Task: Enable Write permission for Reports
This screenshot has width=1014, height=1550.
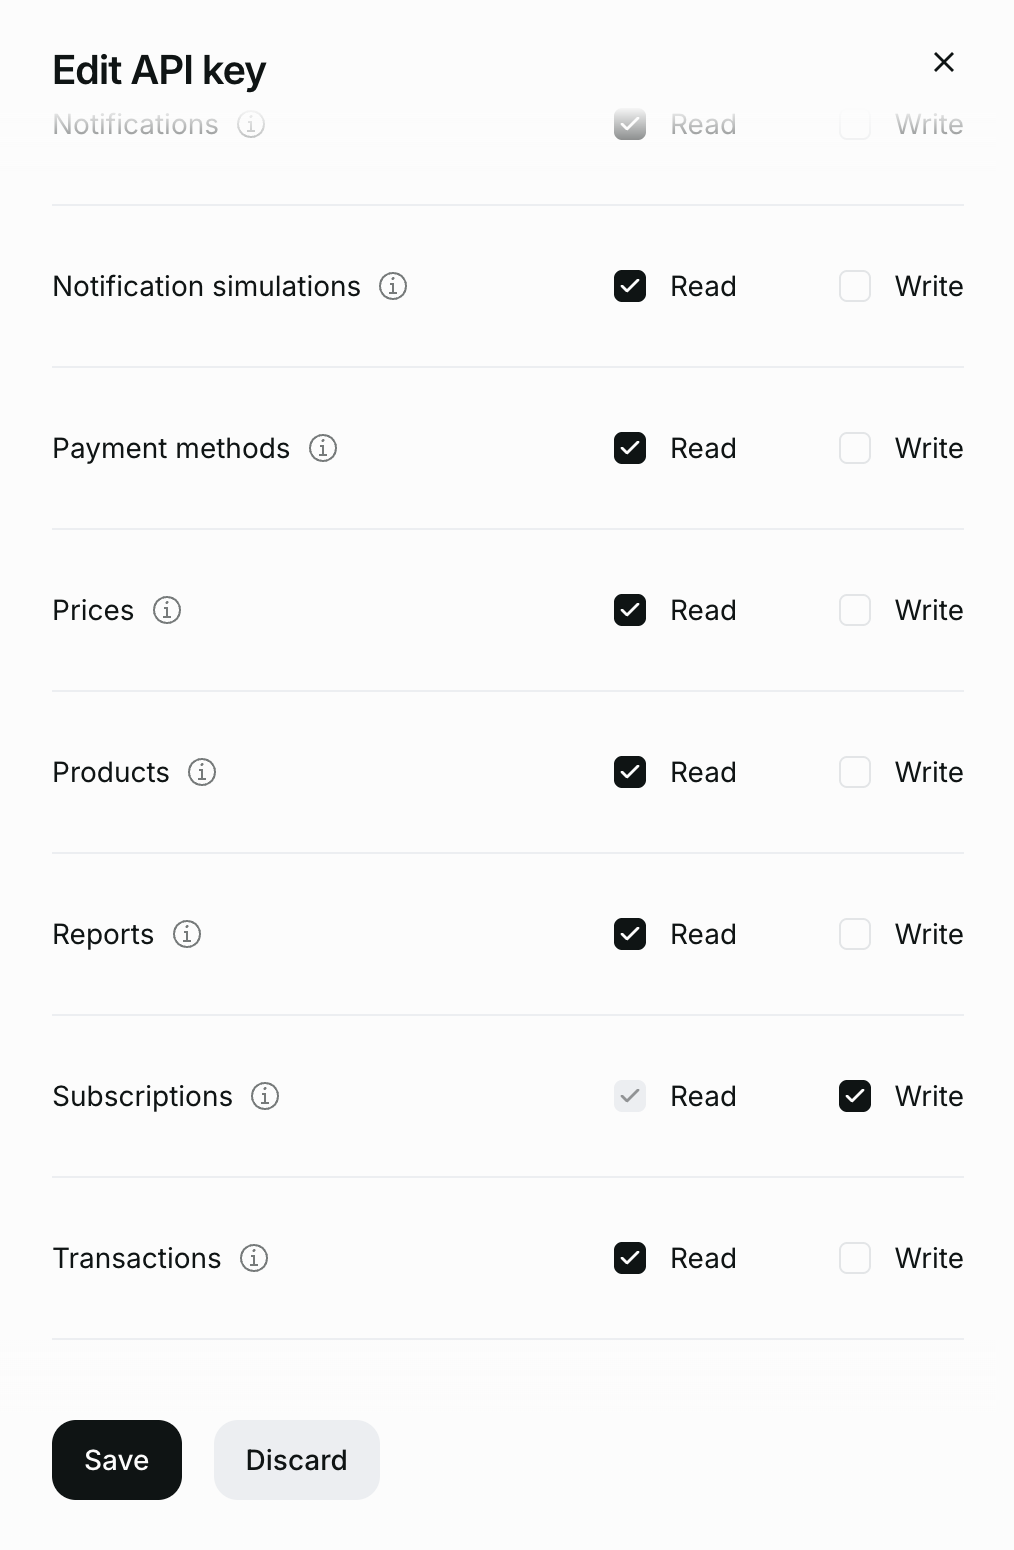Action: [855, 934]
